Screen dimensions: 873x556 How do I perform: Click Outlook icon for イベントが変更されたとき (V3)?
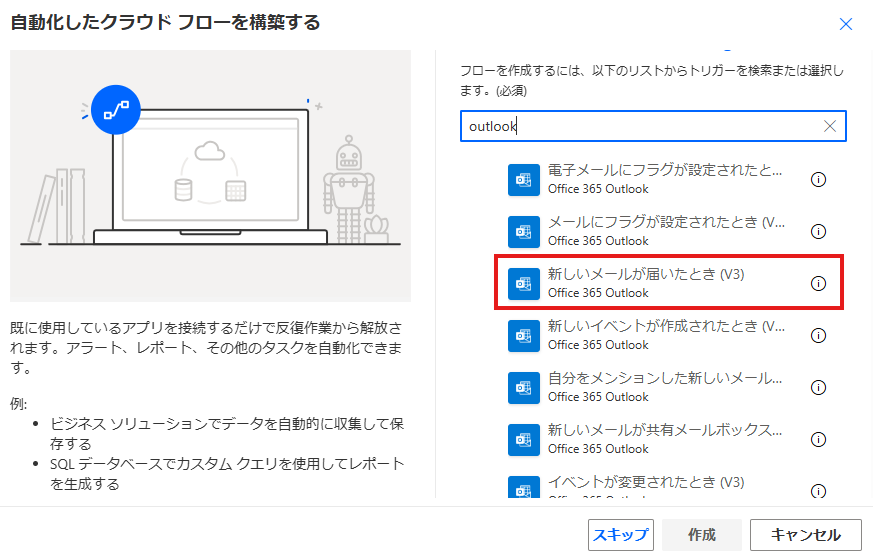coord(523,487)
